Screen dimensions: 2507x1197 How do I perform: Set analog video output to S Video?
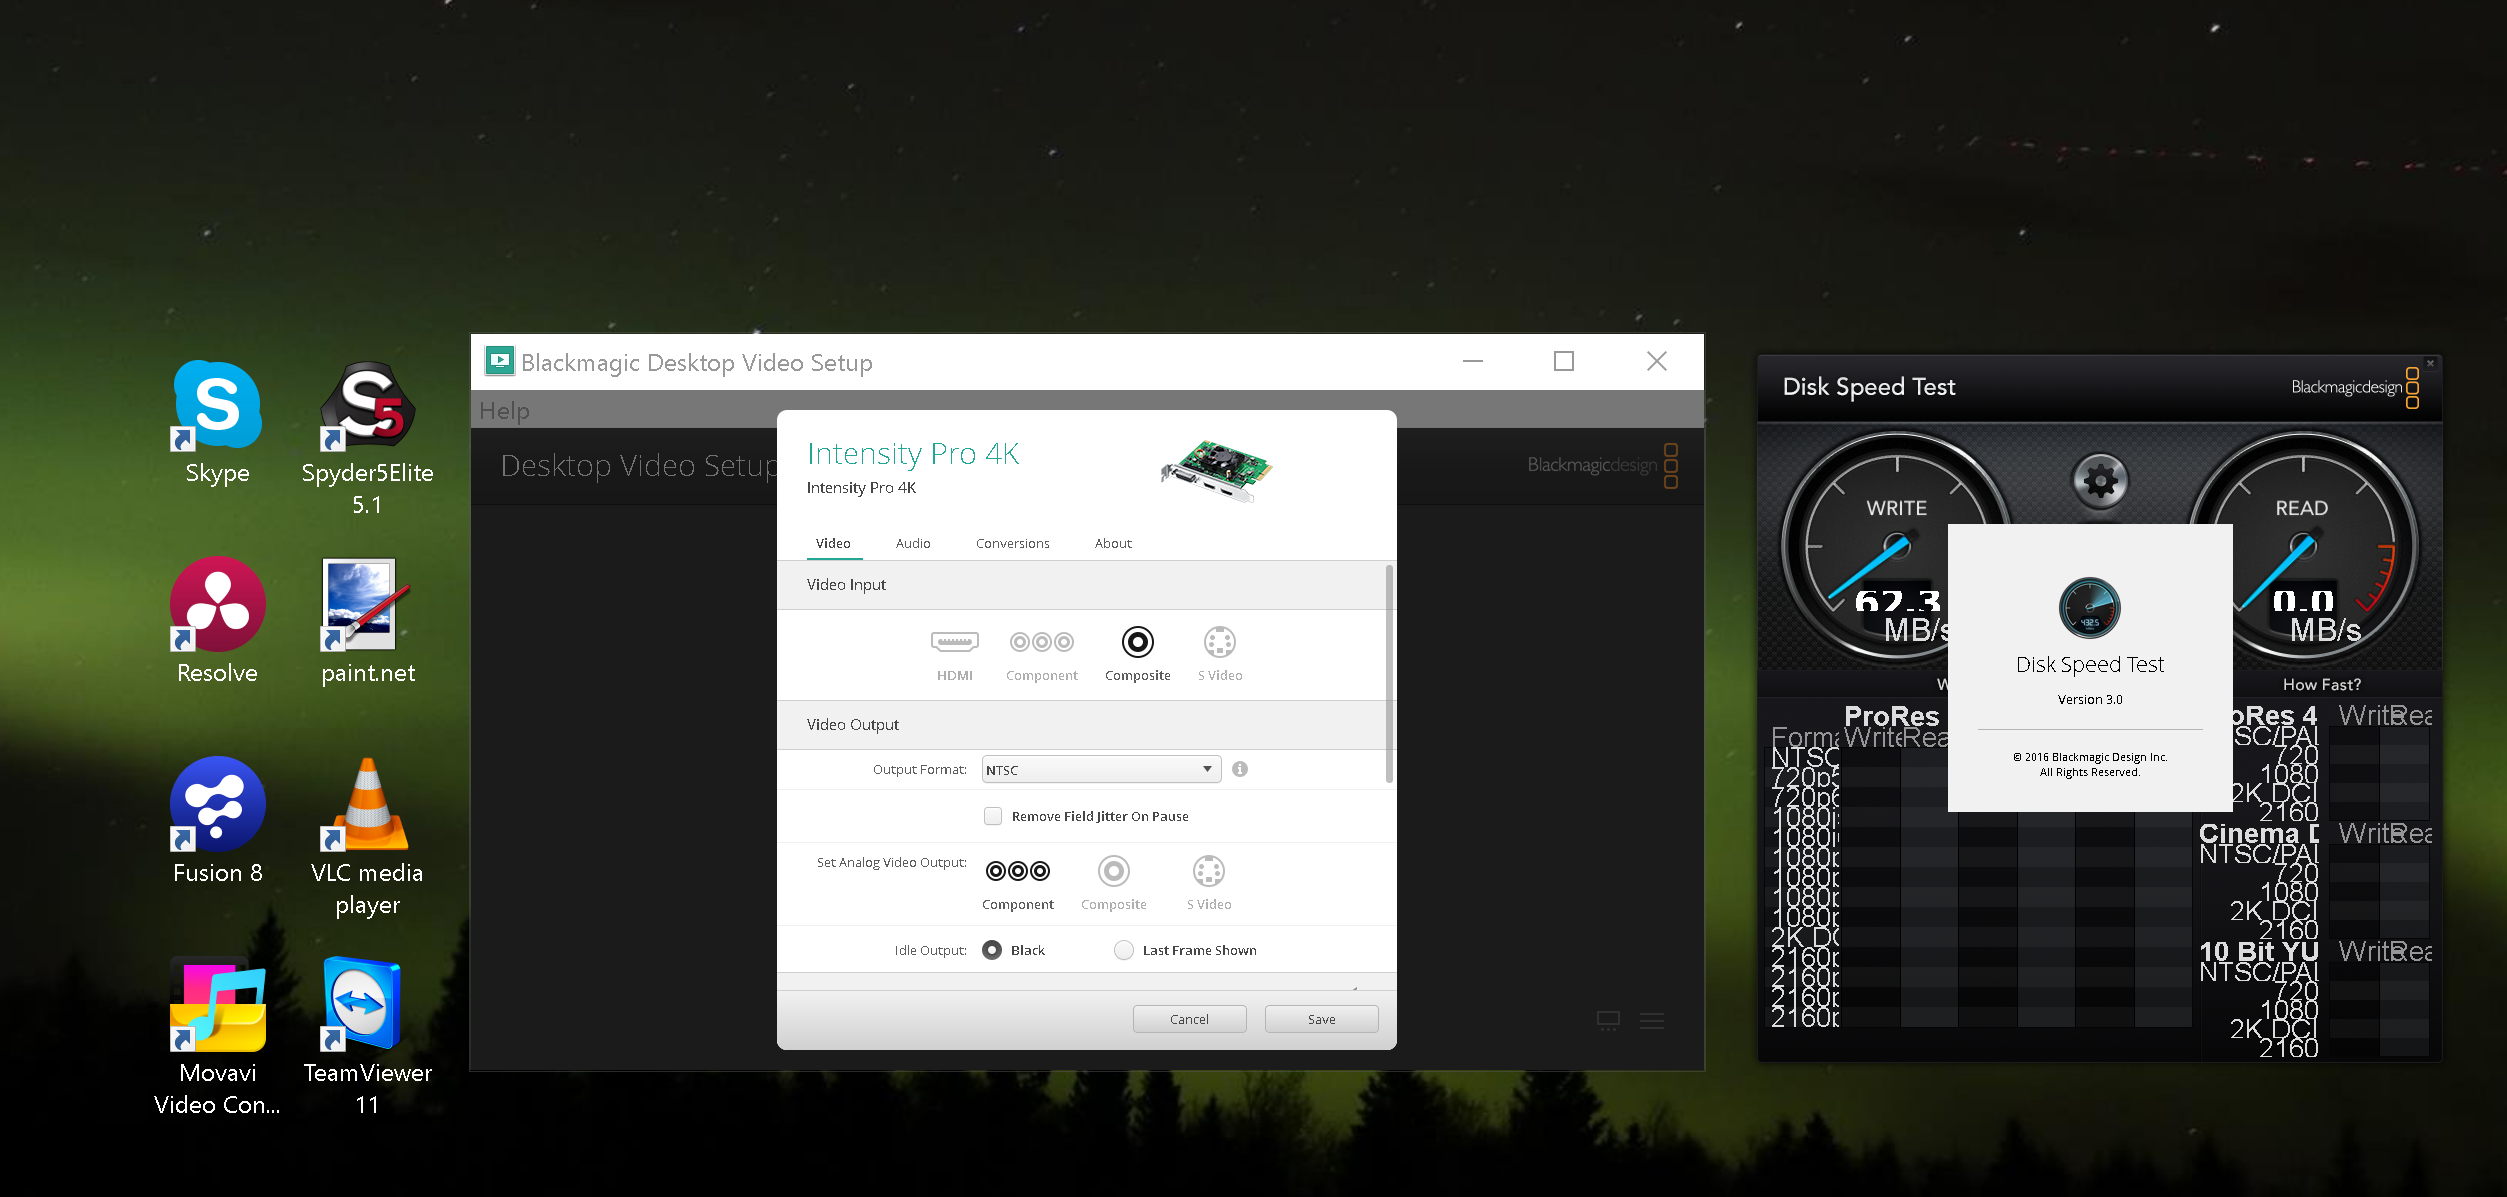pyautogui.click(x=1208, y=884)
